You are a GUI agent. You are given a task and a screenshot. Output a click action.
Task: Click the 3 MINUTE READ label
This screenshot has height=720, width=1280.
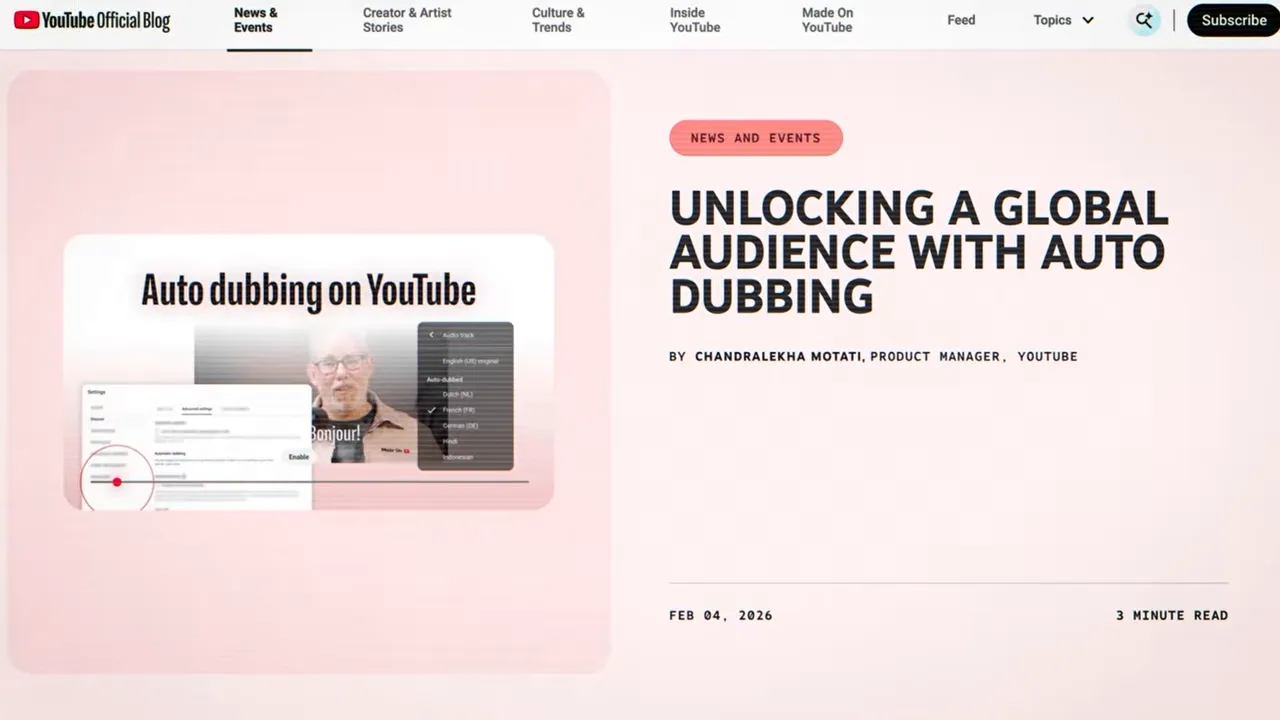(x=1172, y=615)
